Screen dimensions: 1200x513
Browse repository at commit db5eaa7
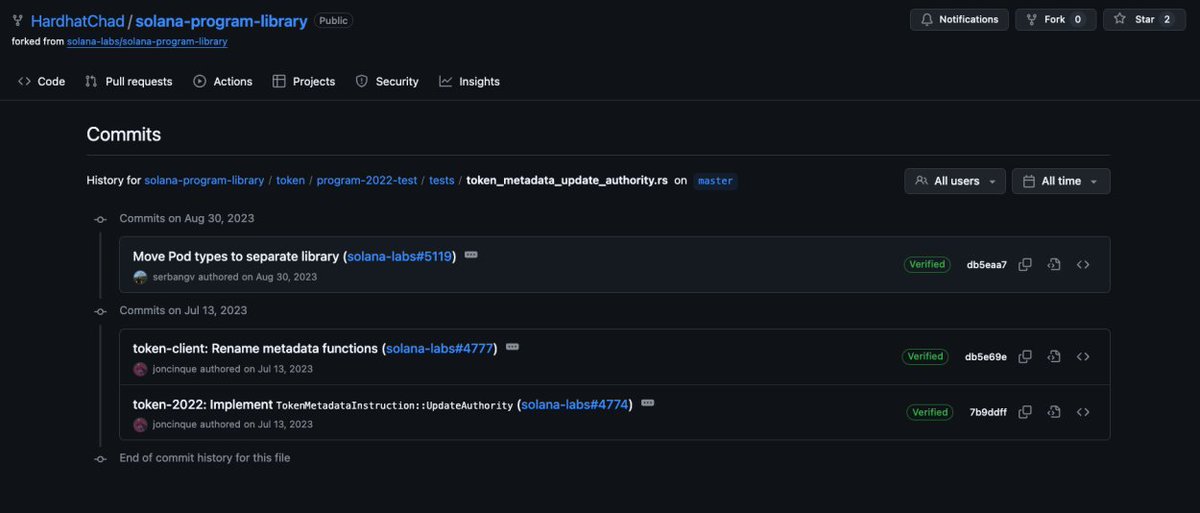coord(1083,265)
